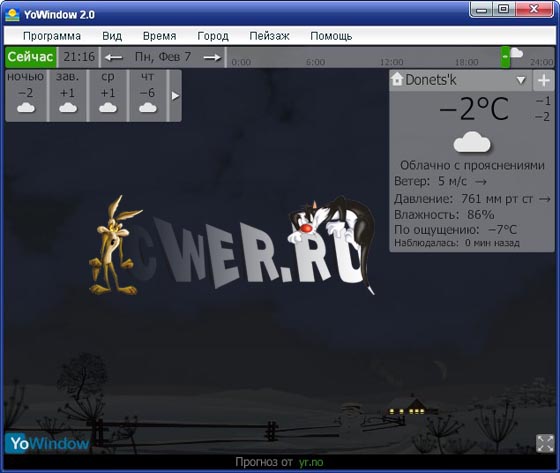The width and height of the screenshot is (560, 473).
Task: Show more forecast days with arrow
Action: point(175,96)
